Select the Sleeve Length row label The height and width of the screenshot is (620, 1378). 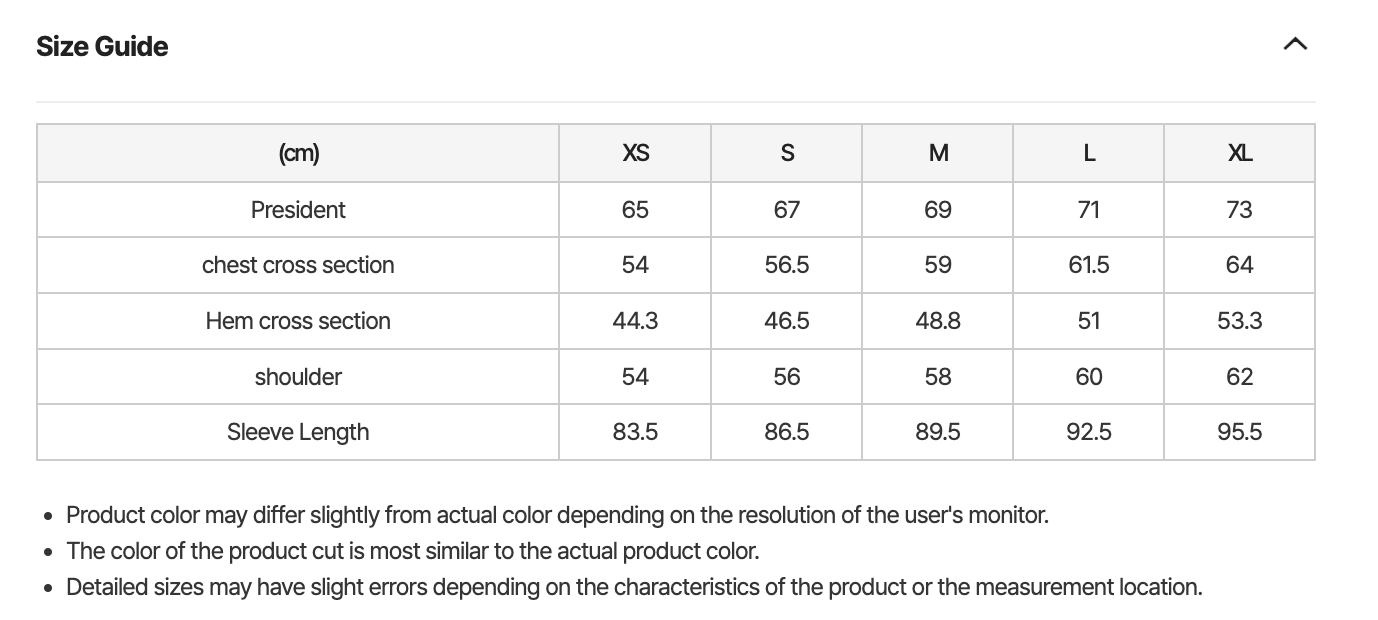coord(298,432)
